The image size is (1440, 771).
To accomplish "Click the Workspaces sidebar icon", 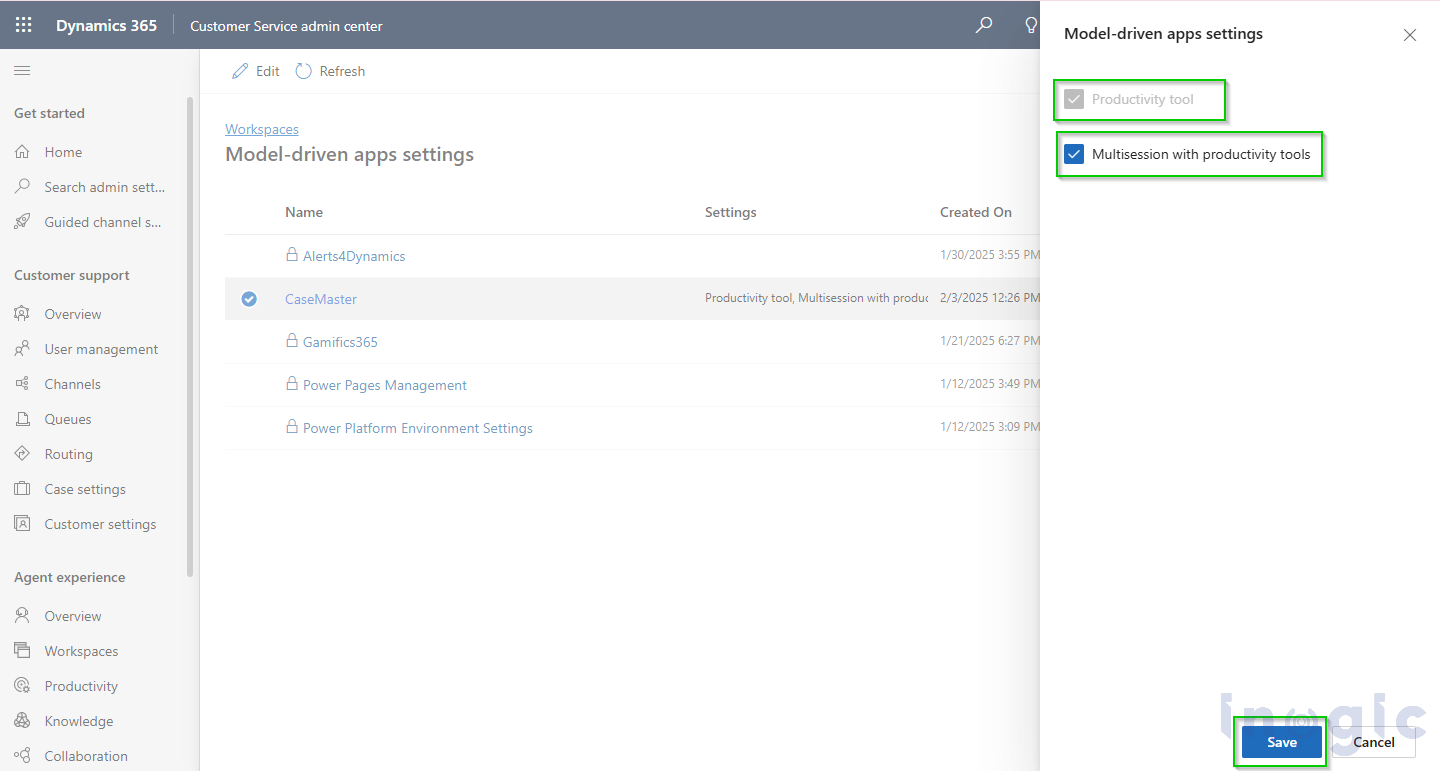I will pos(22,651).
